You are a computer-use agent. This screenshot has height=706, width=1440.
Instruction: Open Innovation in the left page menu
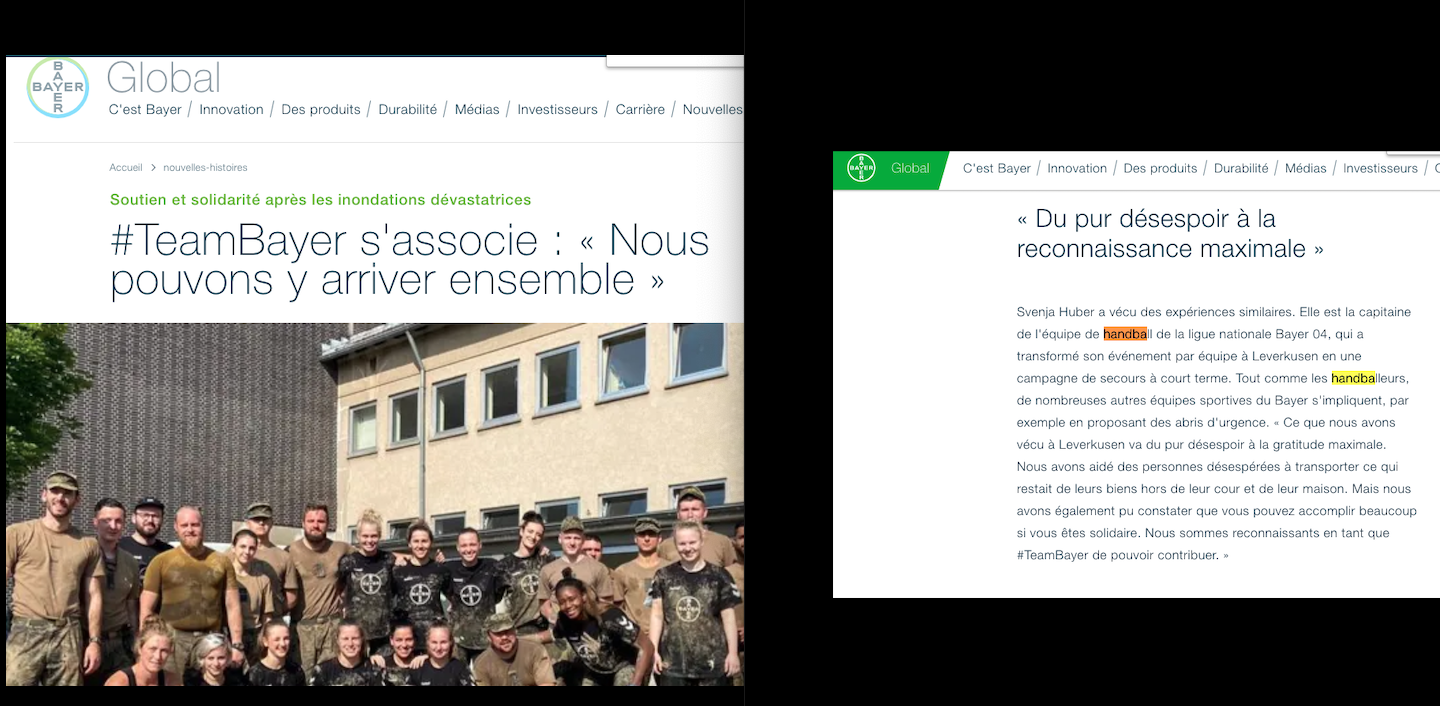(231, 110)
